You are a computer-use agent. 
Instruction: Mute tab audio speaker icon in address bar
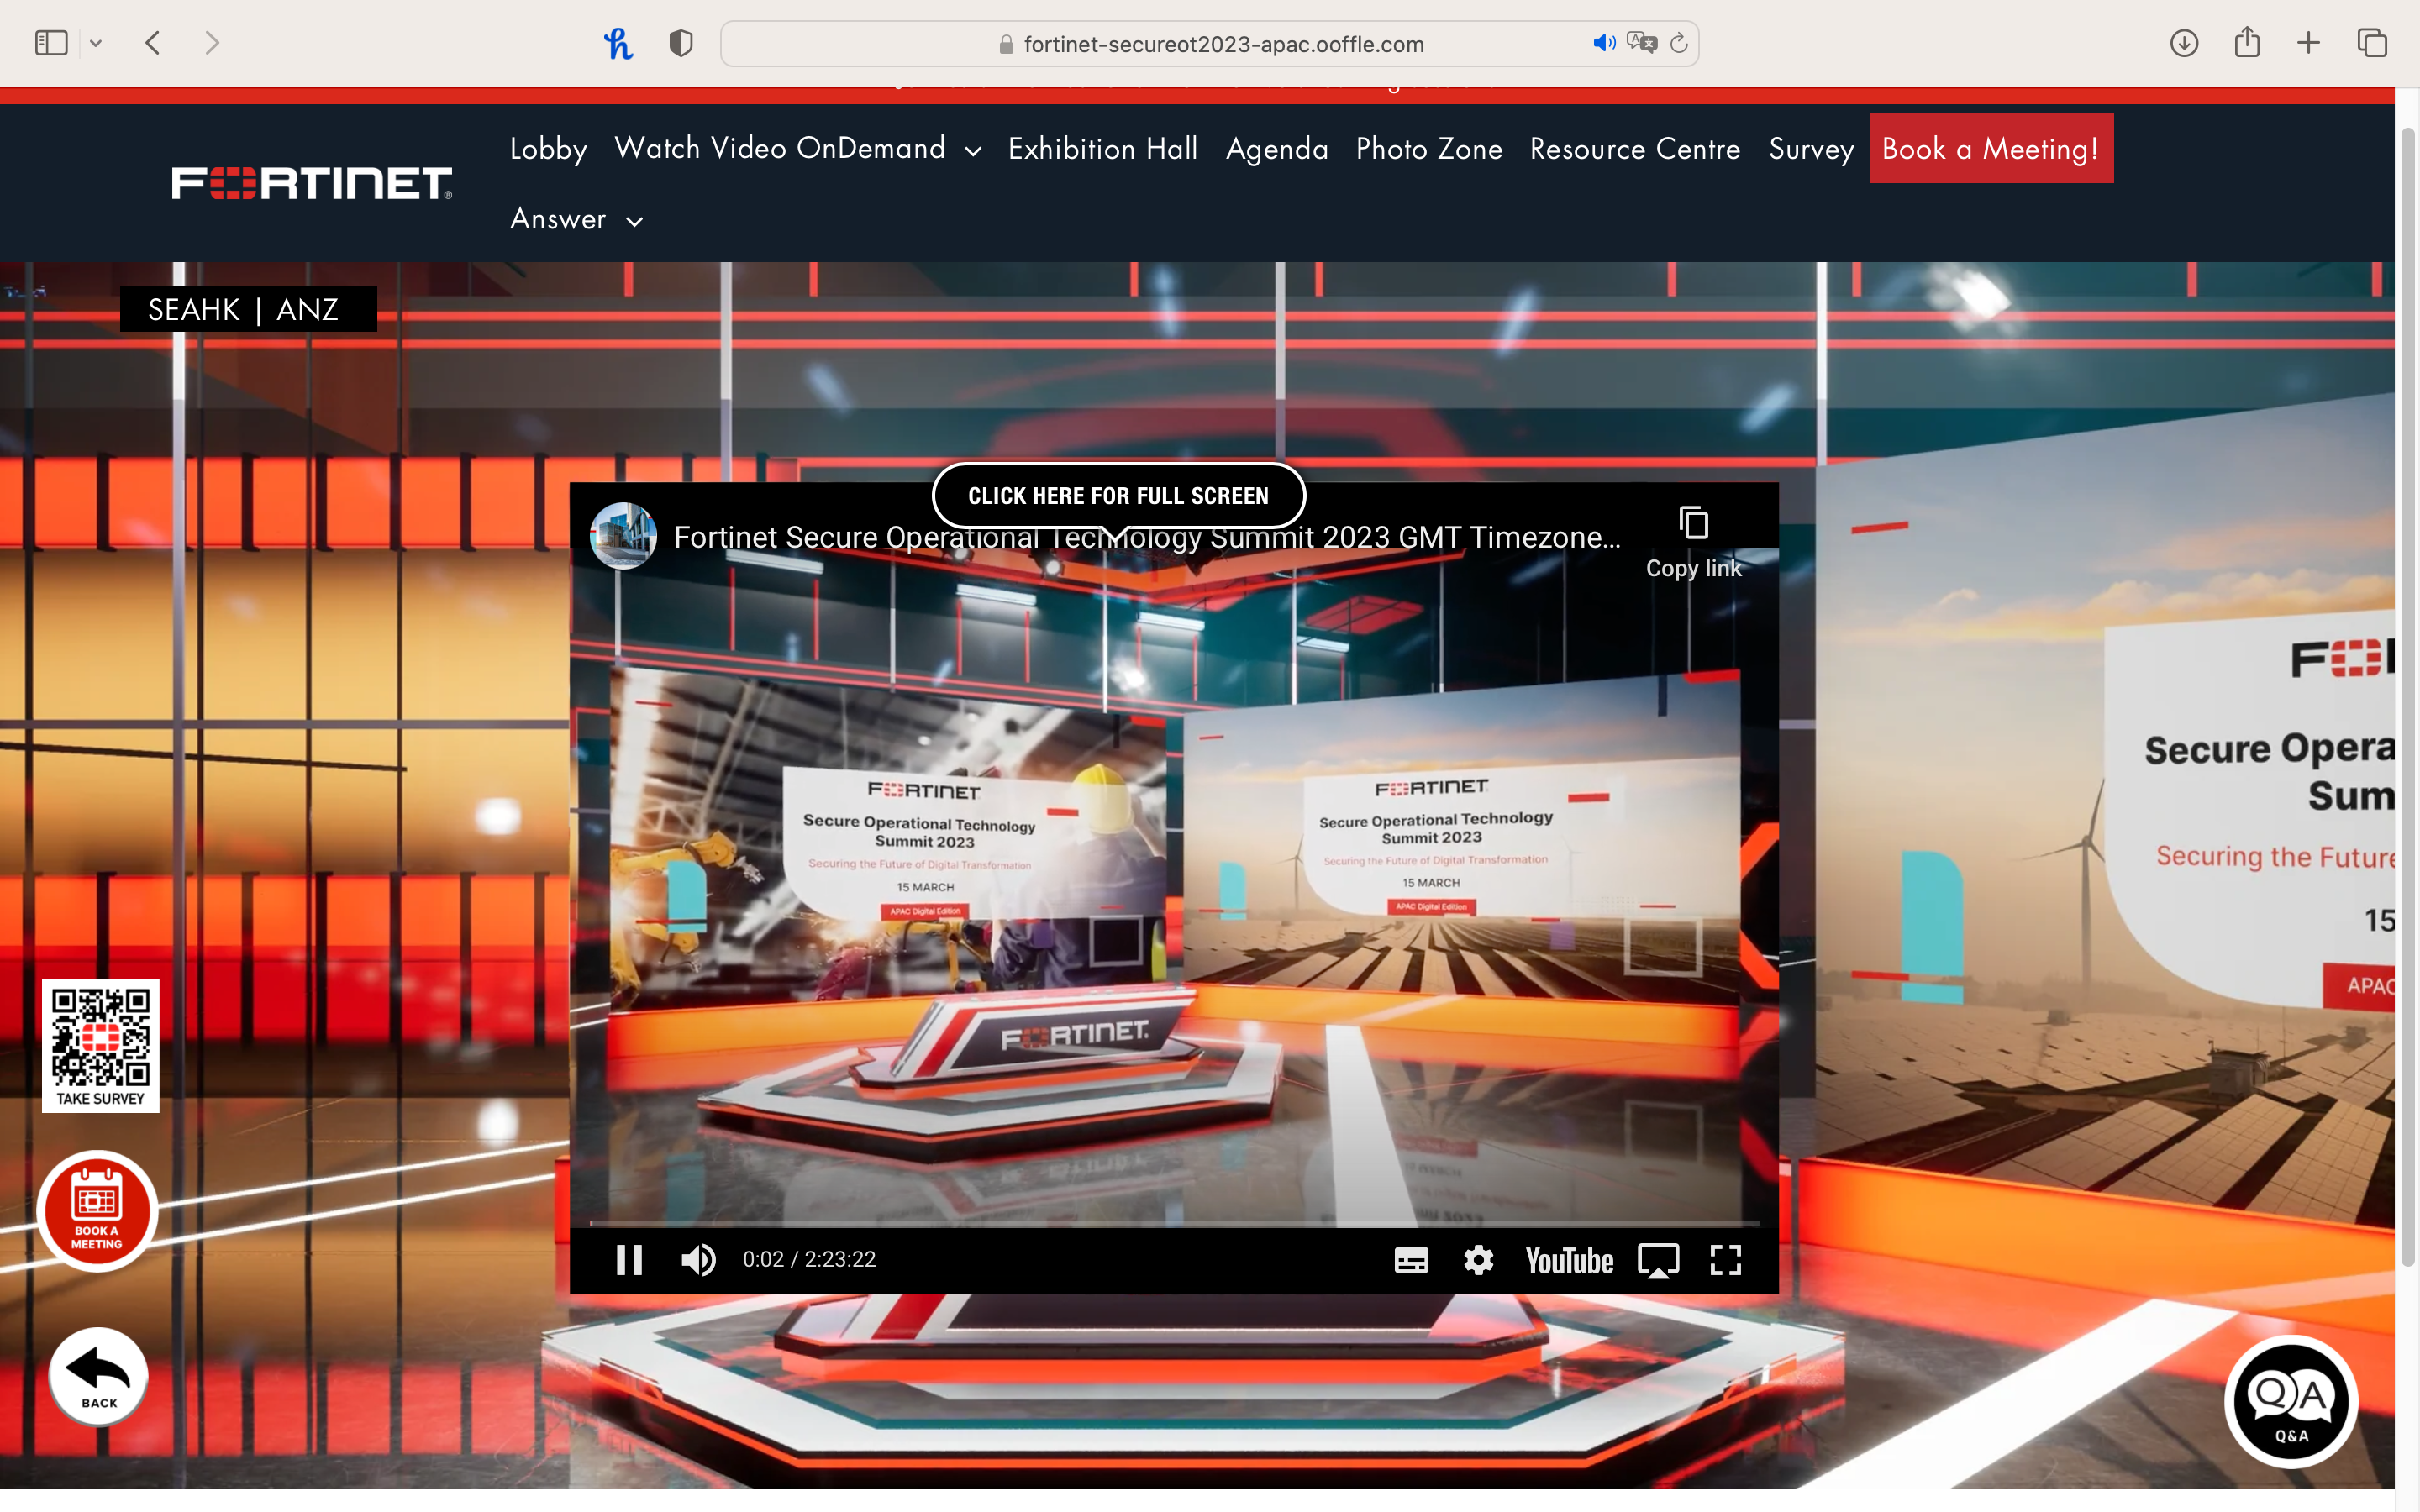click(x=1604, y=43)
